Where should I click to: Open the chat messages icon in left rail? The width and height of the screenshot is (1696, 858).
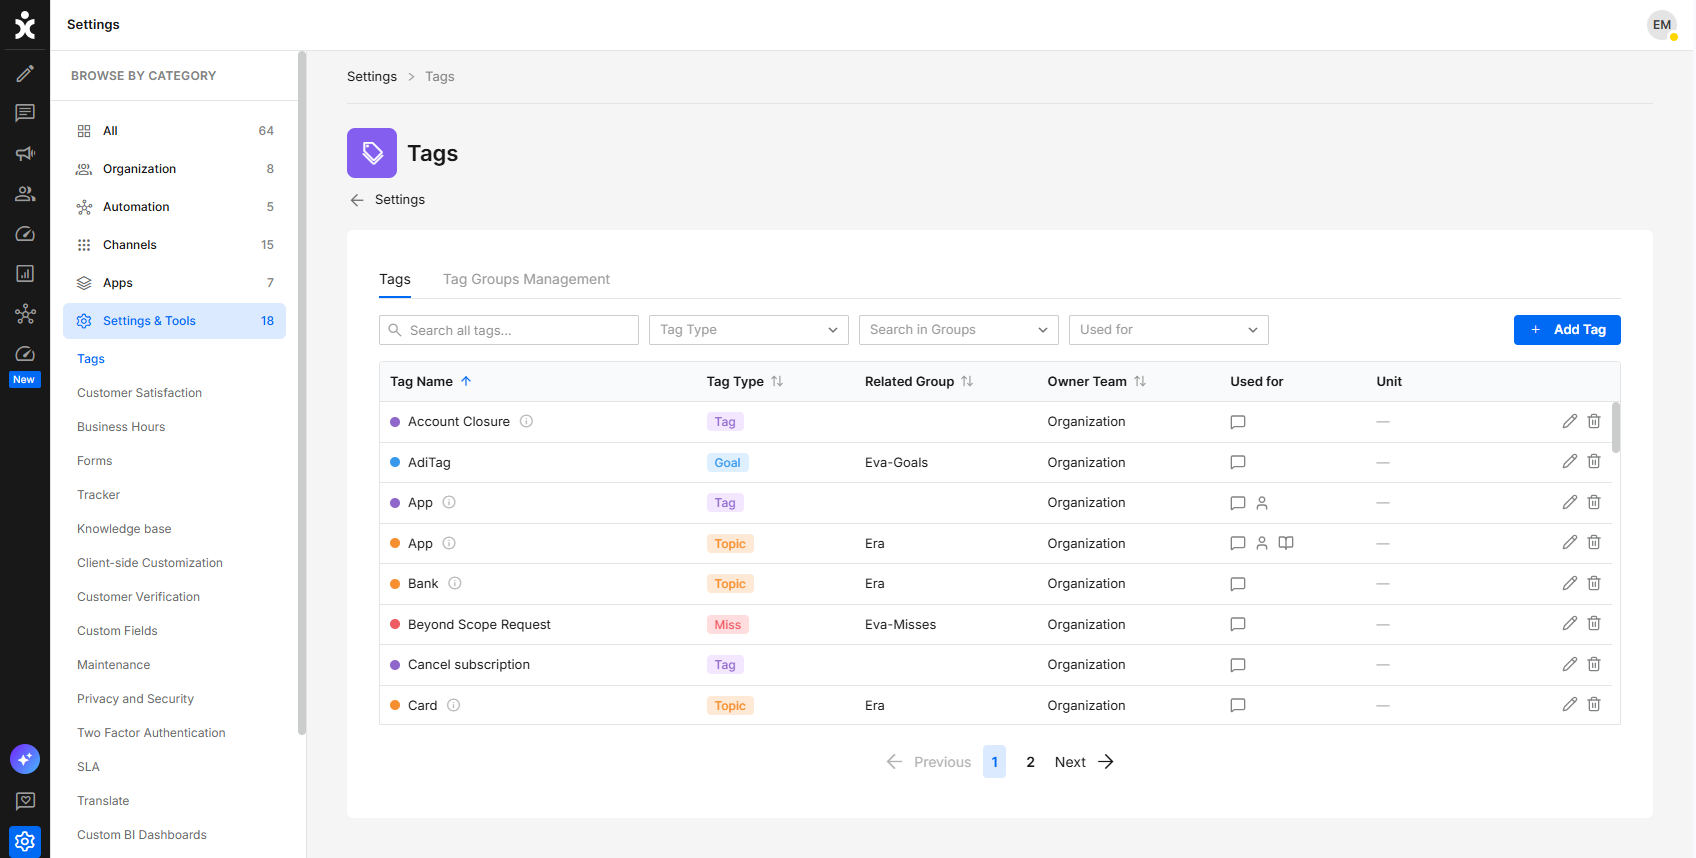(x=25, y=113)
